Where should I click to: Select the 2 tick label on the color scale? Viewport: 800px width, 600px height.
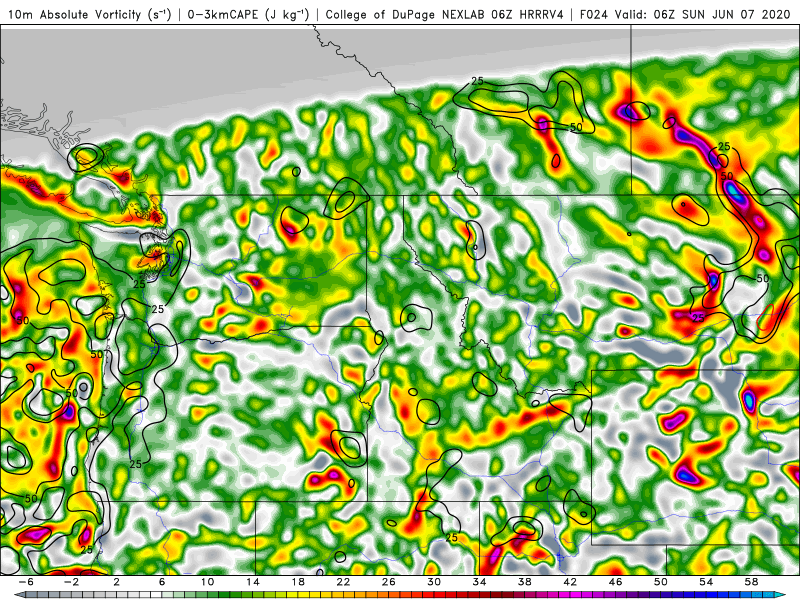116,582
